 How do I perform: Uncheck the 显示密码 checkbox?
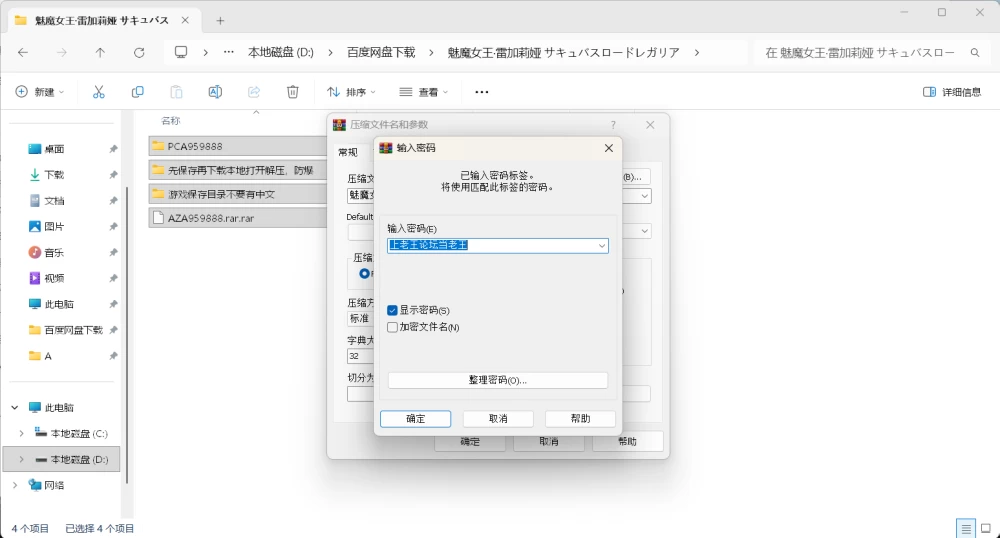[392, 310]
